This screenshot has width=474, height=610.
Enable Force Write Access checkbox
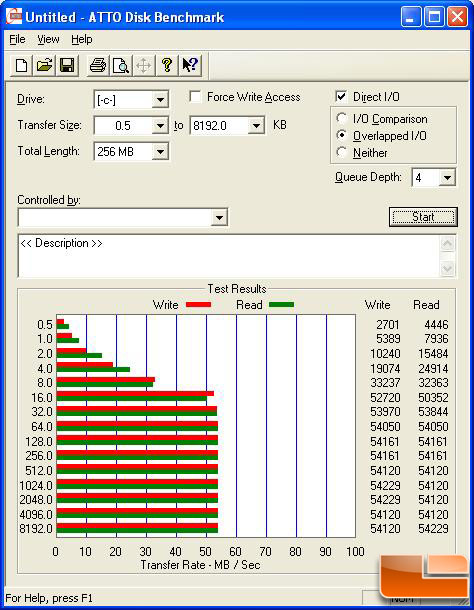click(x=195, y=96)
